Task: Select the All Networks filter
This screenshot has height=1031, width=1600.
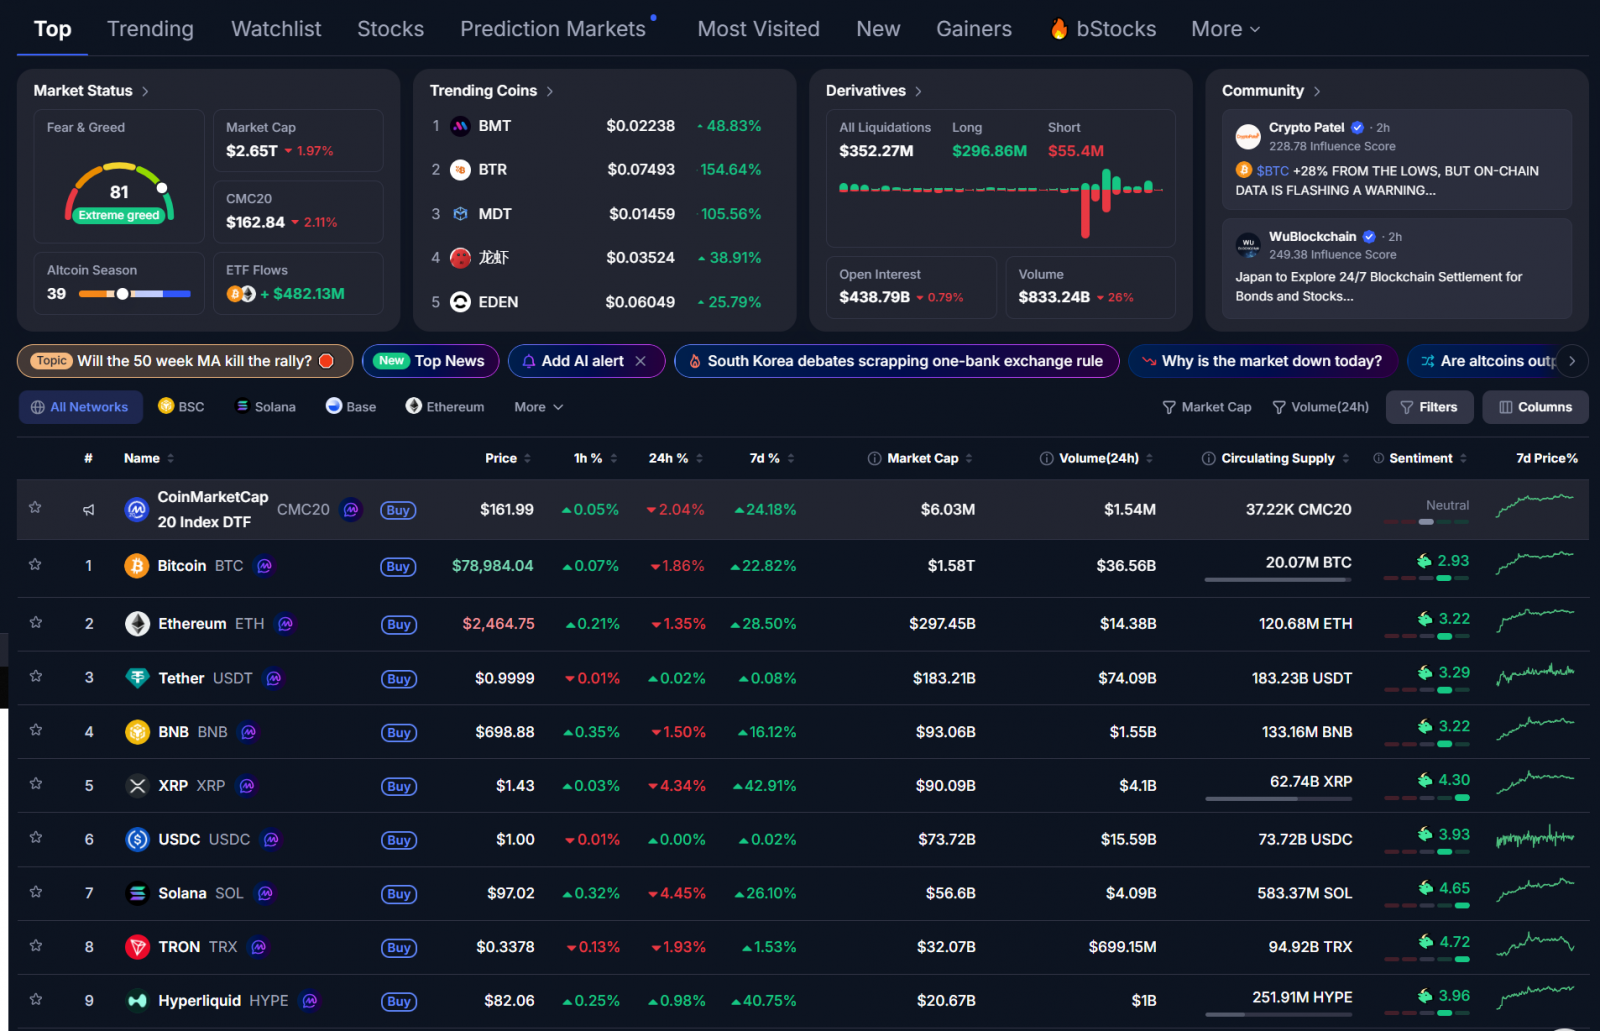Action: tap(80, 407)
